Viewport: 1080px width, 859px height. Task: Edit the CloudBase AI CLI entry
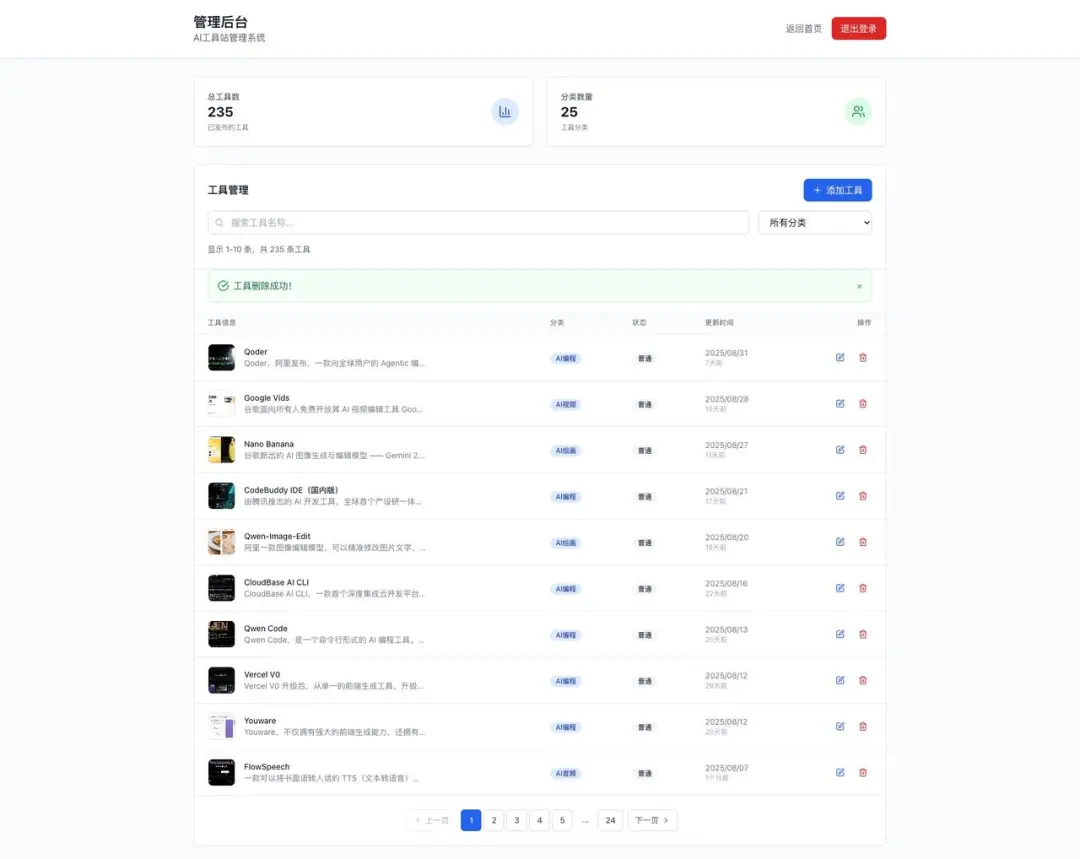840,588
